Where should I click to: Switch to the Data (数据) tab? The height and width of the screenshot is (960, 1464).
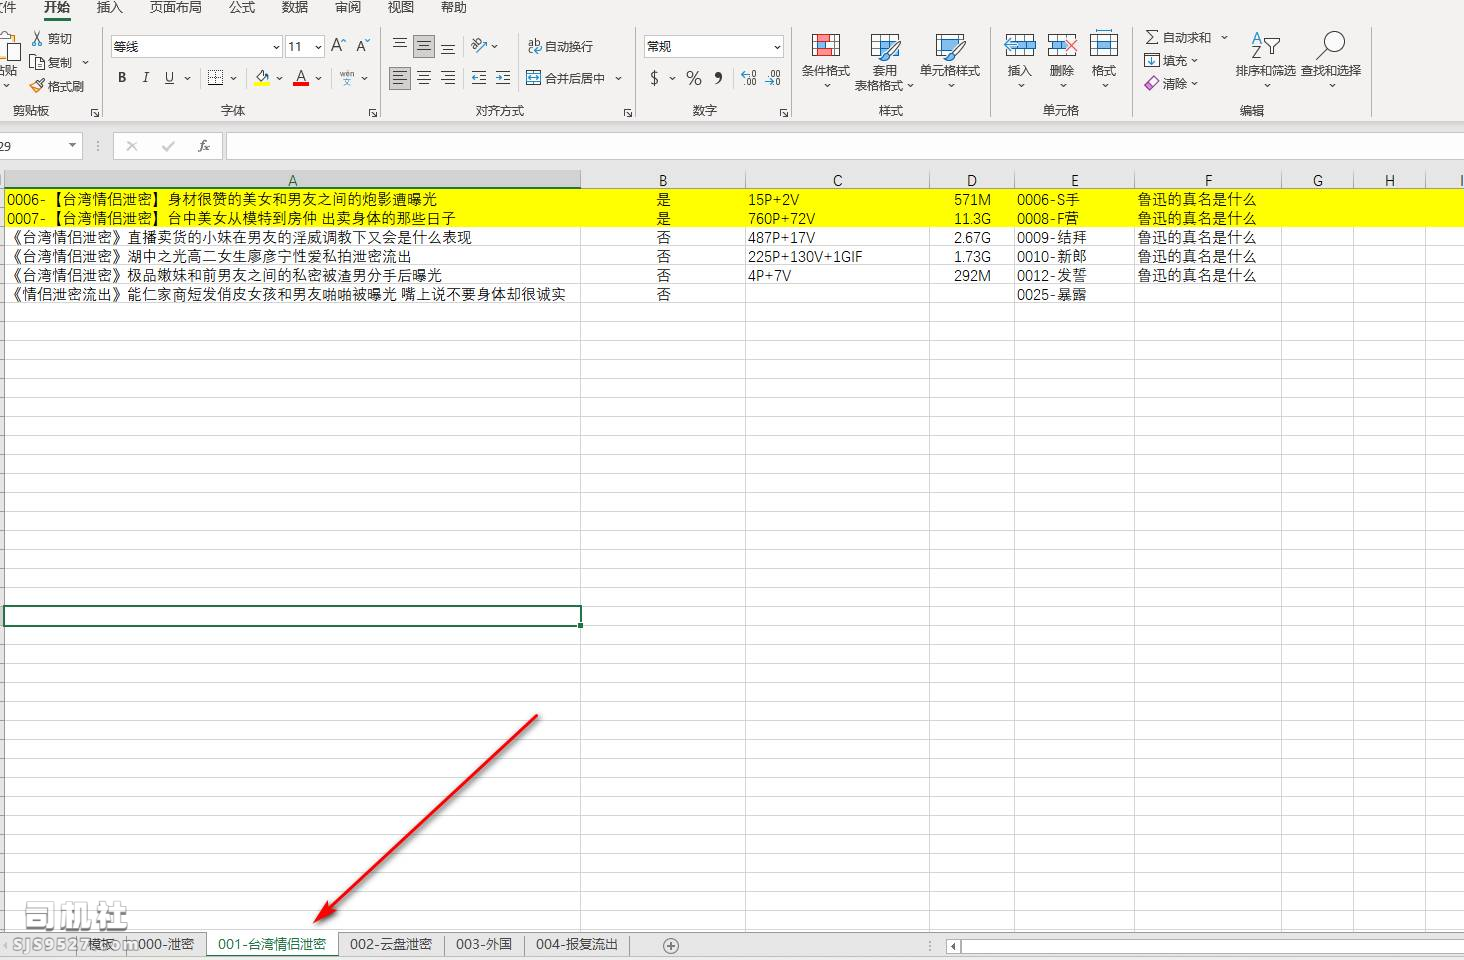(x=295, y=8)
